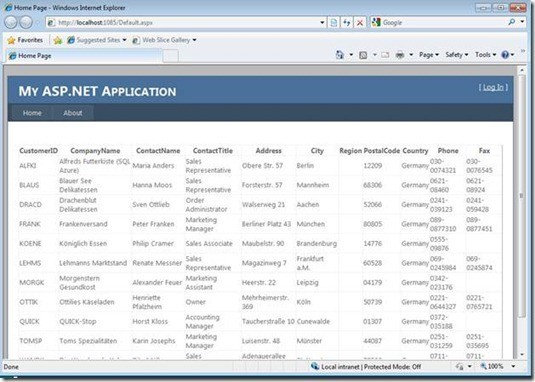This screenshot has height=382, width=535.
Task: Click the browser Back button
Action: pyautogui.click(x=11, y=23)
